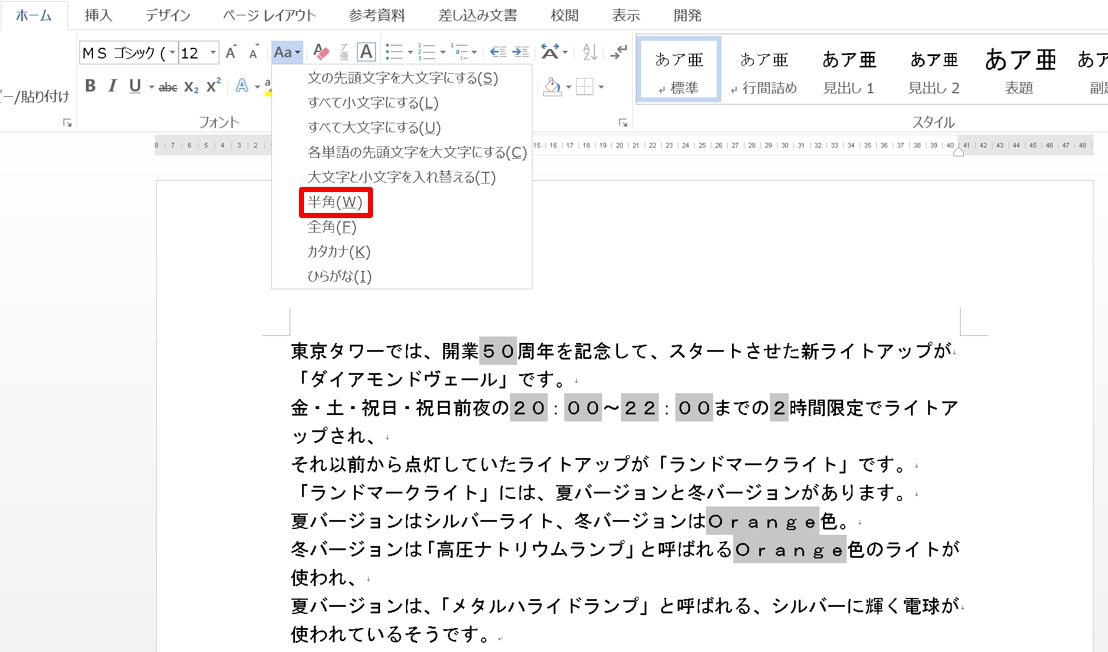The image size is (1108, 652).
Task: Apply the 標準 style
Action: click(x=678, y=71)
